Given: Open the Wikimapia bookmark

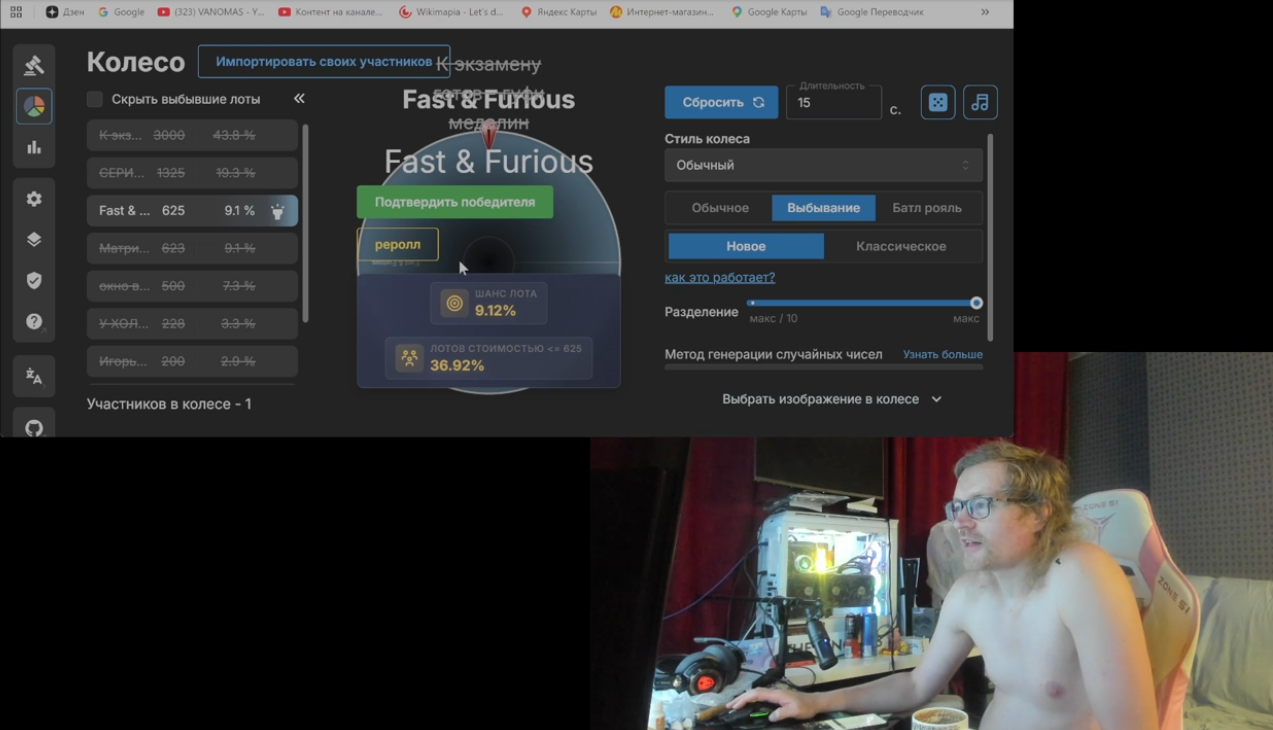Looking at the screenshot, I should 452,12.
